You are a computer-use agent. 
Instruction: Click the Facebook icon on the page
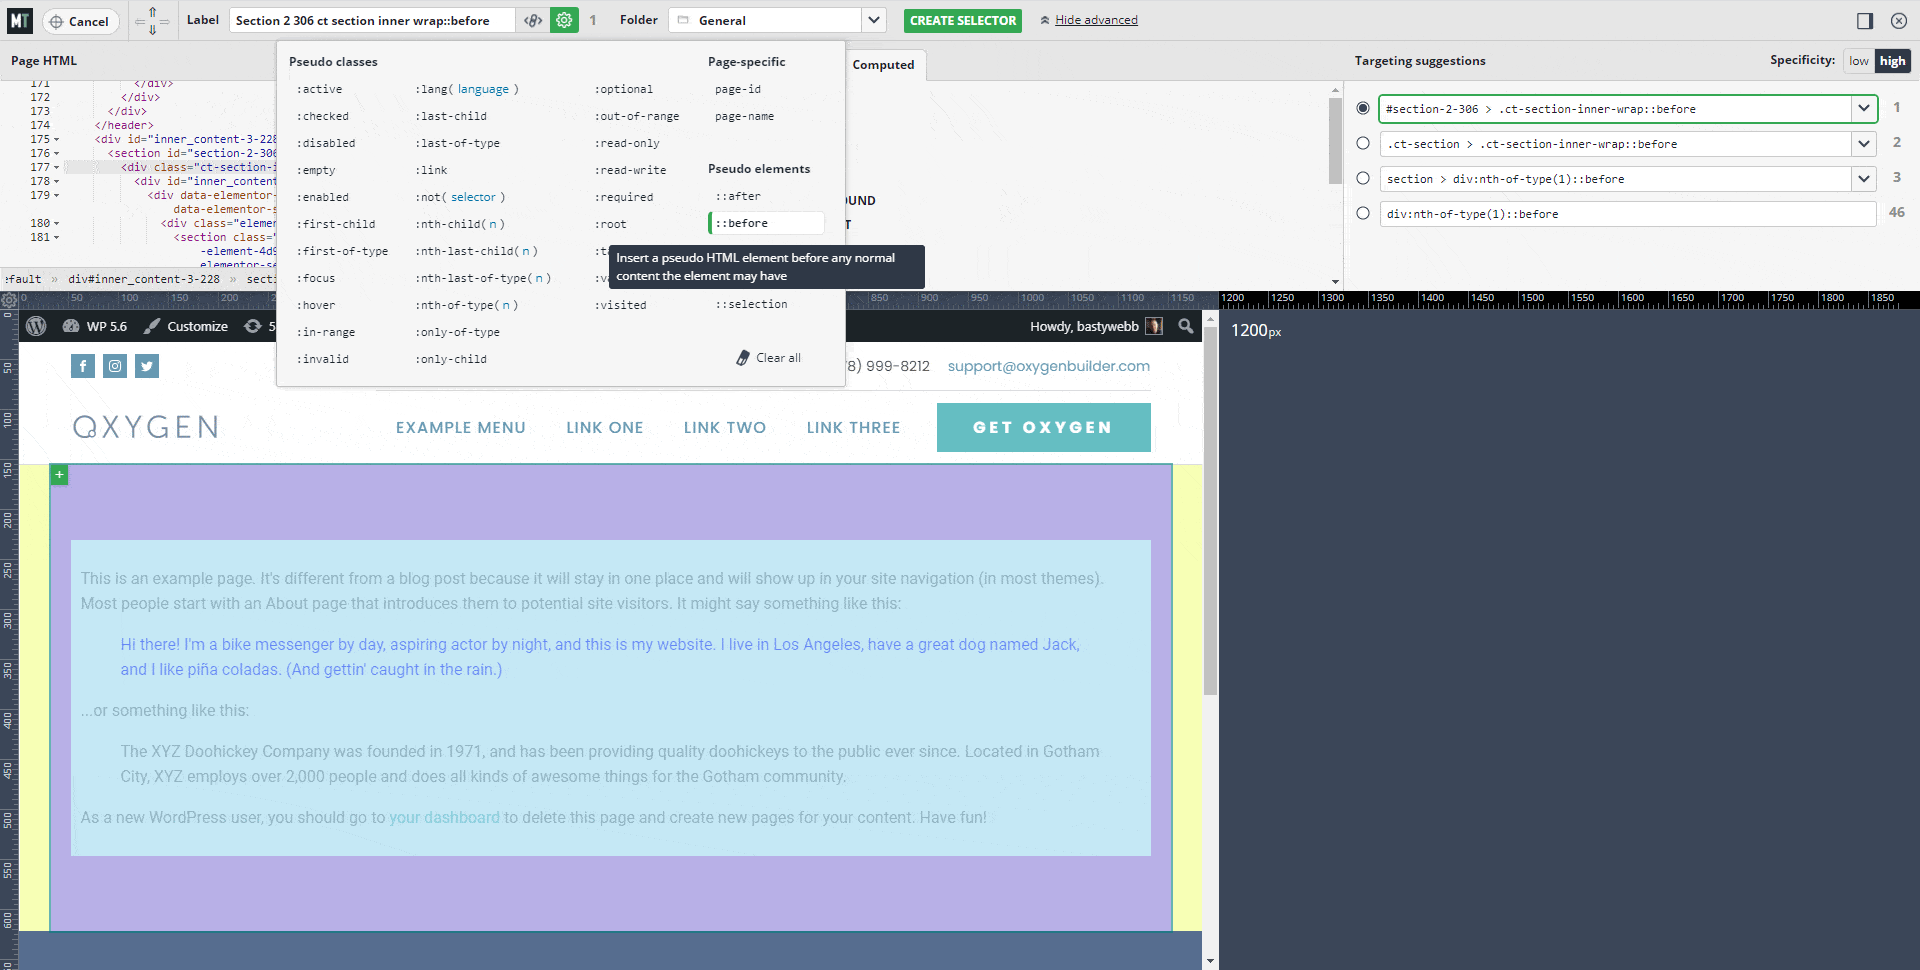tap(83, 366)
